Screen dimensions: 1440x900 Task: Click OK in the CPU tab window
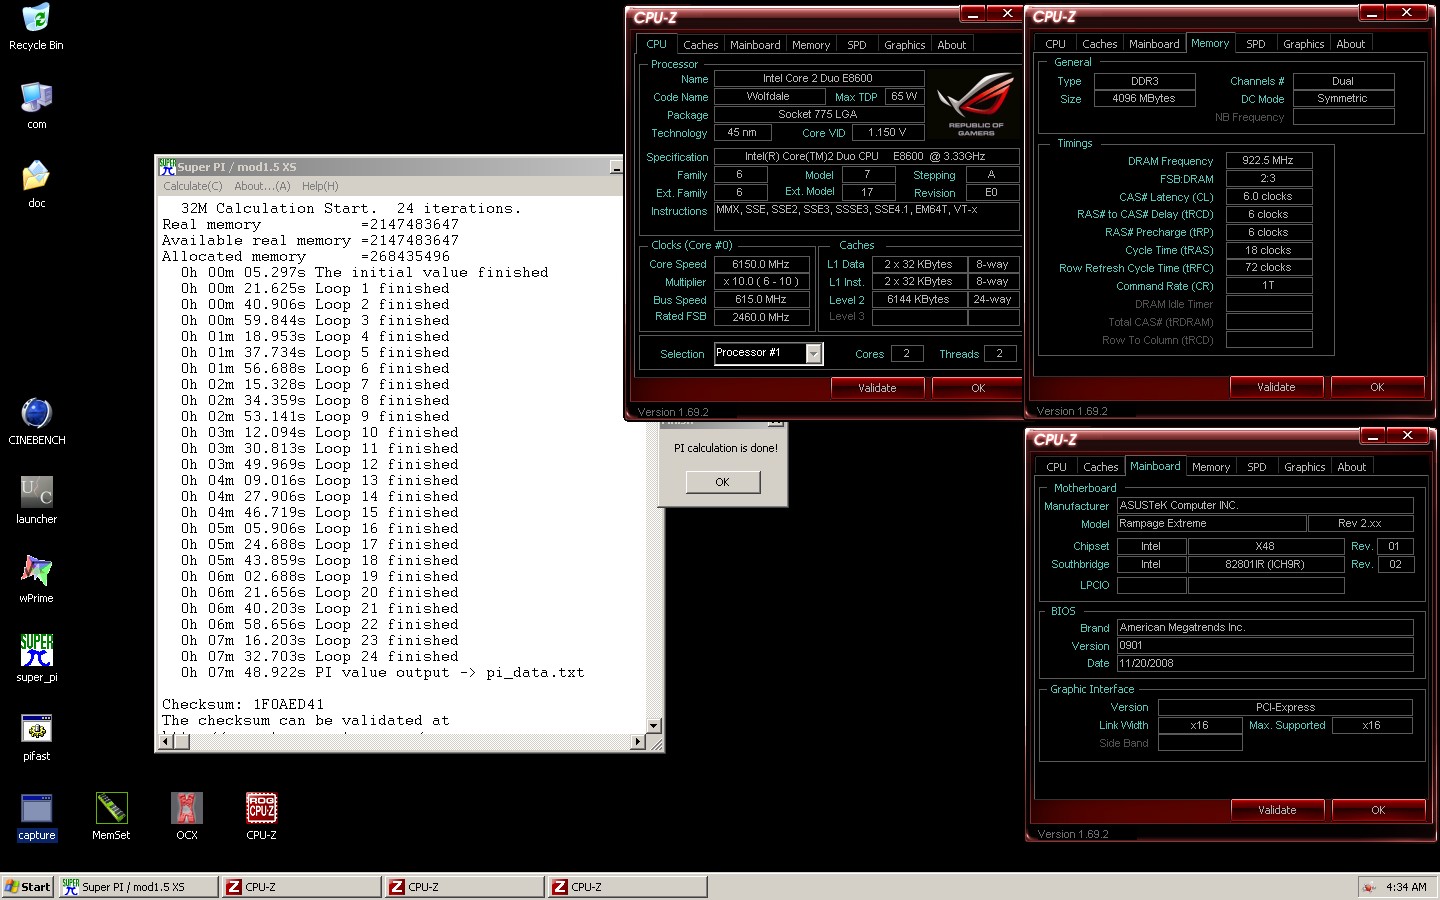978,388
